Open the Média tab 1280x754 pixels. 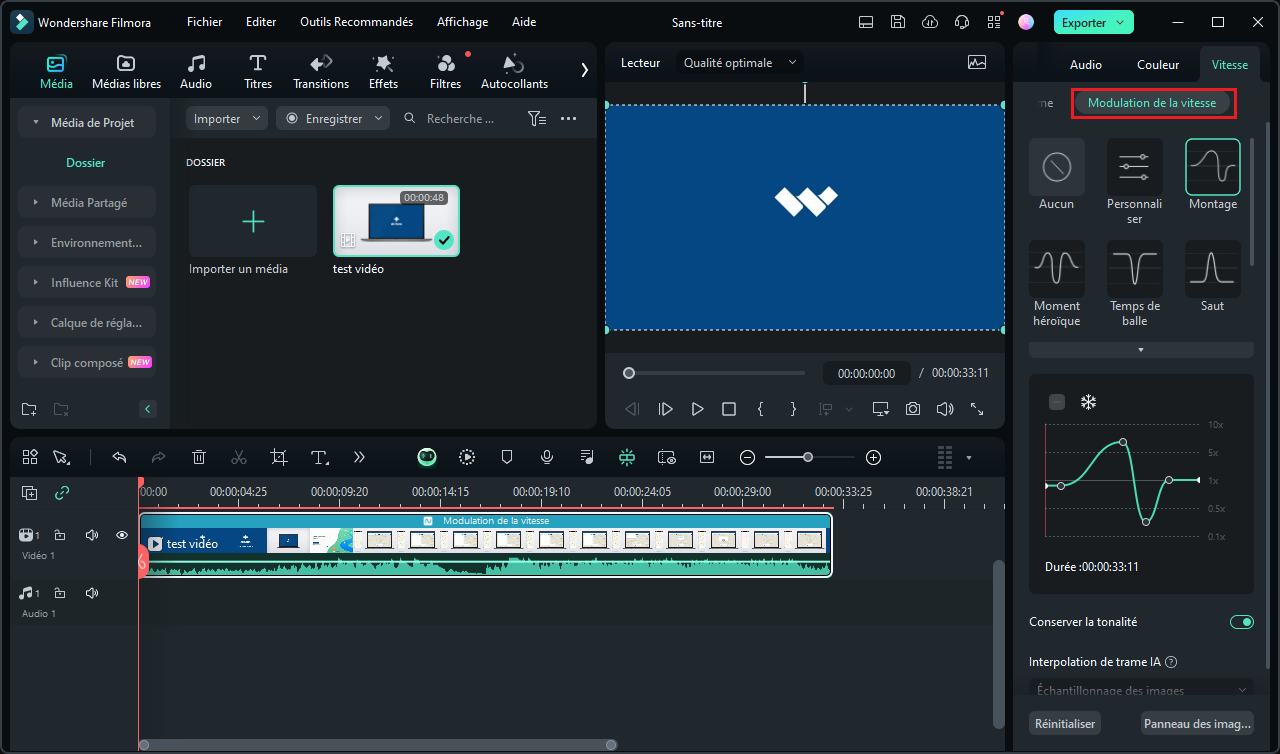click(x=56, y=72)
